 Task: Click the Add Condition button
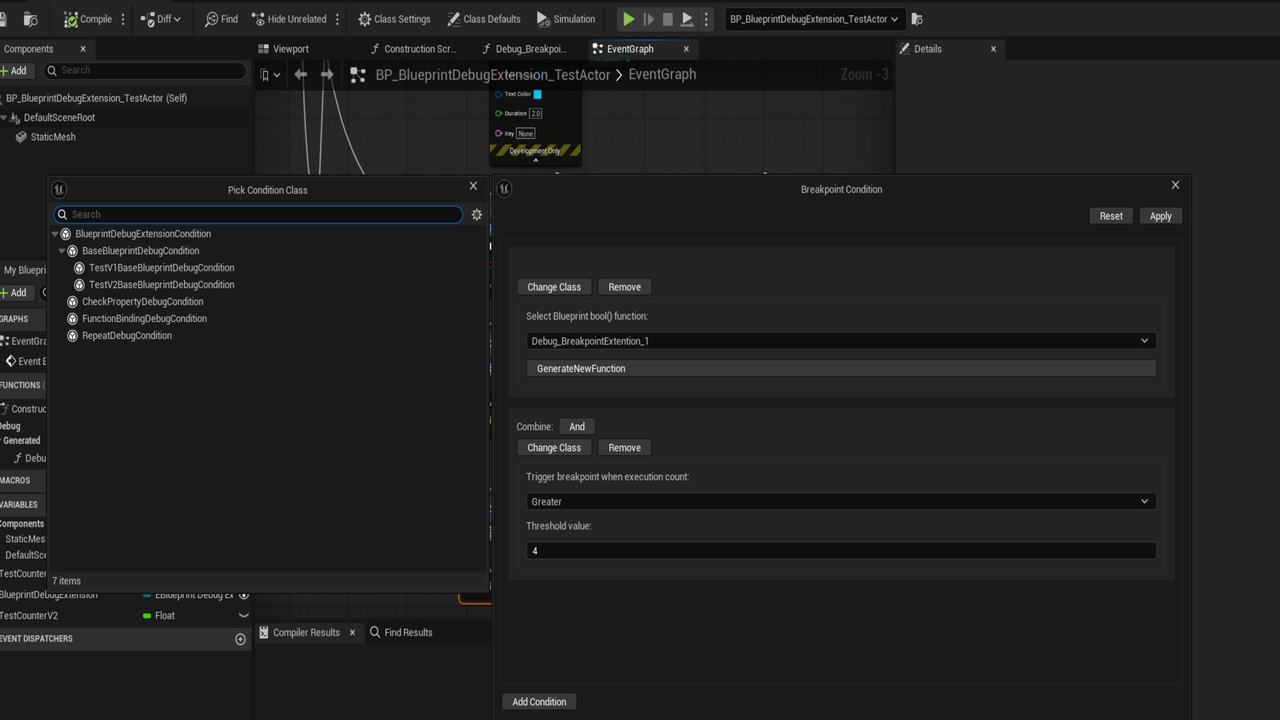pyautogui.click(x=539, y=702)
